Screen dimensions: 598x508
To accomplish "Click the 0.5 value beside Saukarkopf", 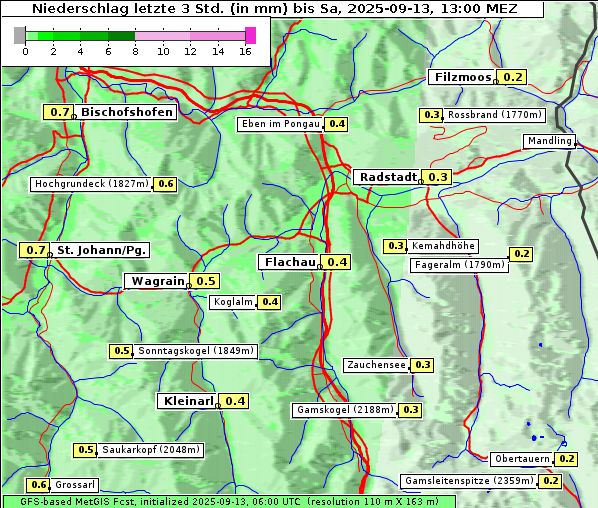I will pyautogui.click(x=85, y=450).
